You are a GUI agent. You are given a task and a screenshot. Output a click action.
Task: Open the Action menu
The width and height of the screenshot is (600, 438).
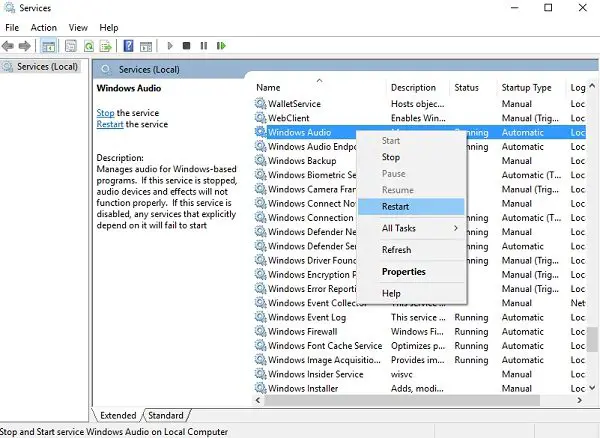click(x=44, y=28)
